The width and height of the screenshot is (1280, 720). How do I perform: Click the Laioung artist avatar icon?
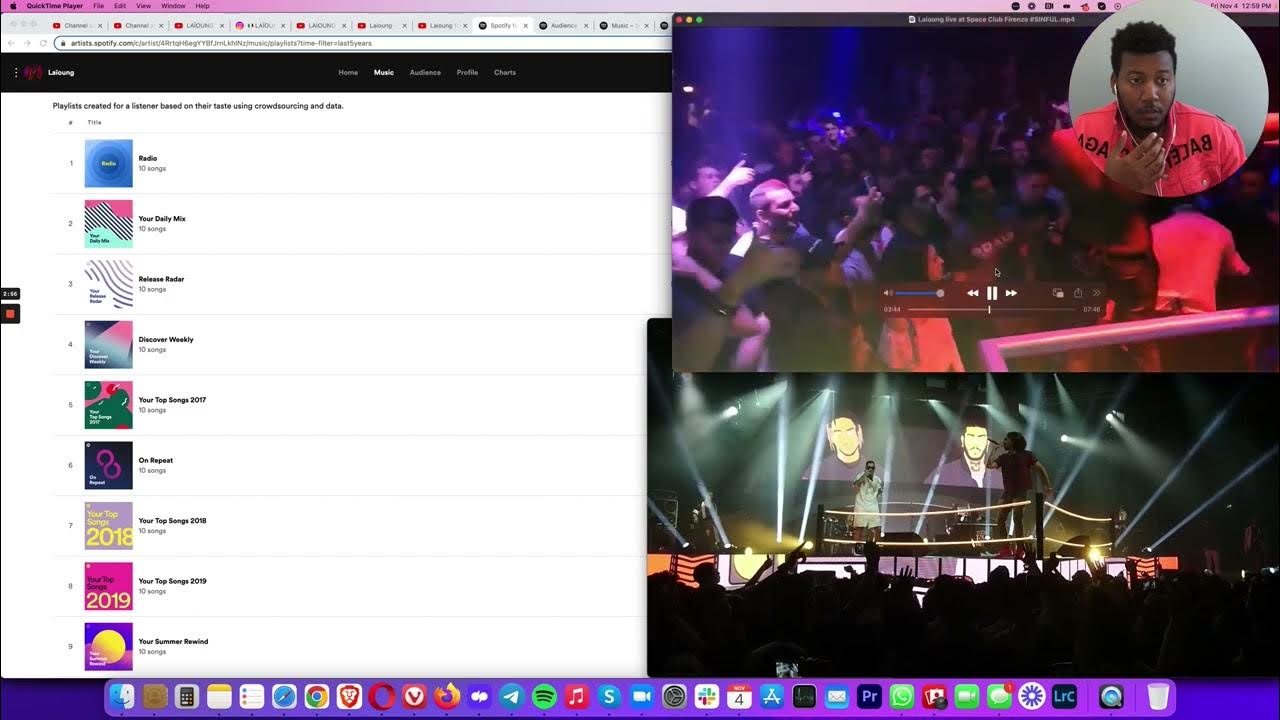pyautogui.click(x=33, y=72)
